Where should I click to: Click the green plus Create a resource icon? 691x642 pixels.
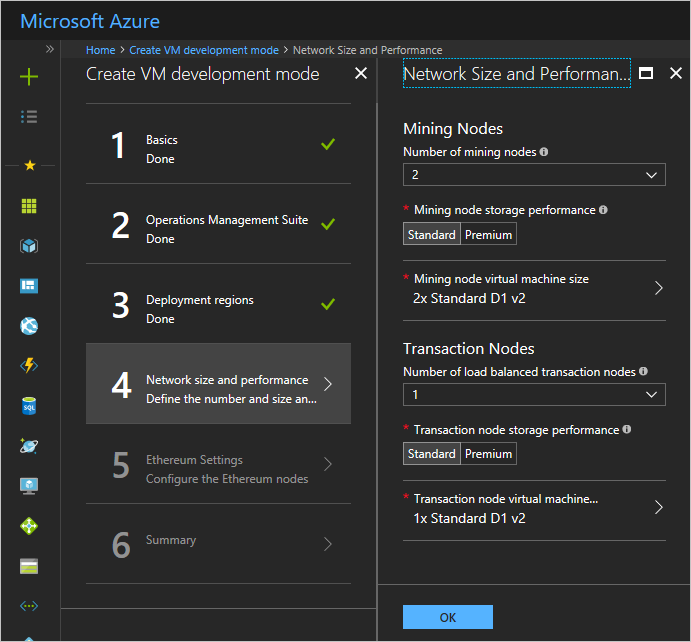click(x=29, y=77)
